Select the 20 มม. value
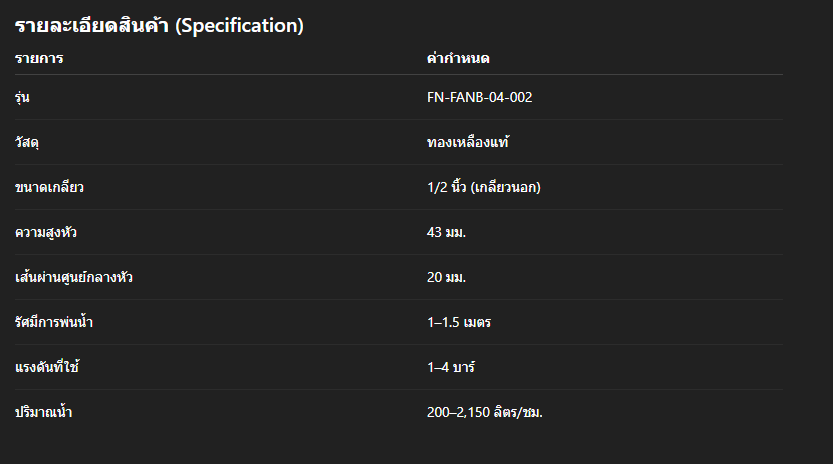Viewport: 833px width, 464px height. coord(446,277)
